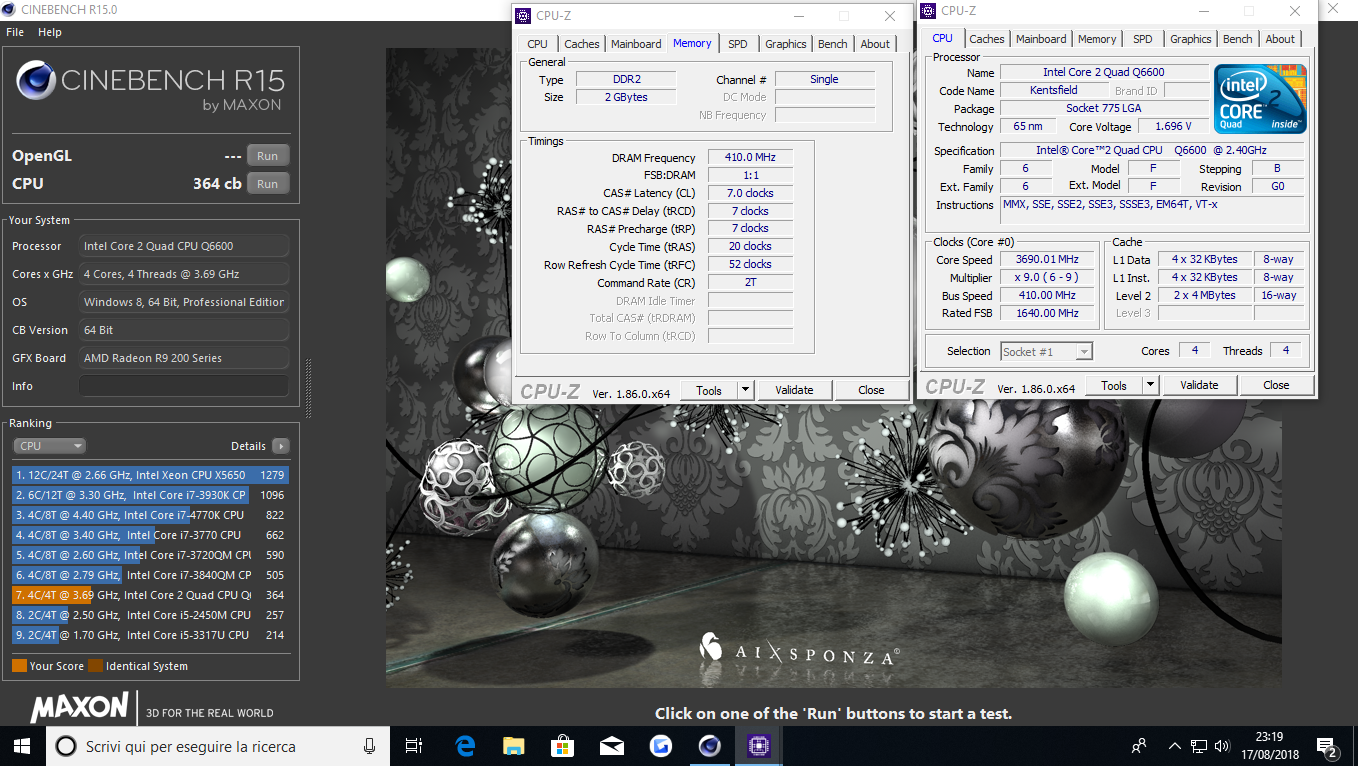The image size is (1358, 766).
Task: Open the Mail app from the taskbar
Action: pyautogui.click(x=612, y=746)
